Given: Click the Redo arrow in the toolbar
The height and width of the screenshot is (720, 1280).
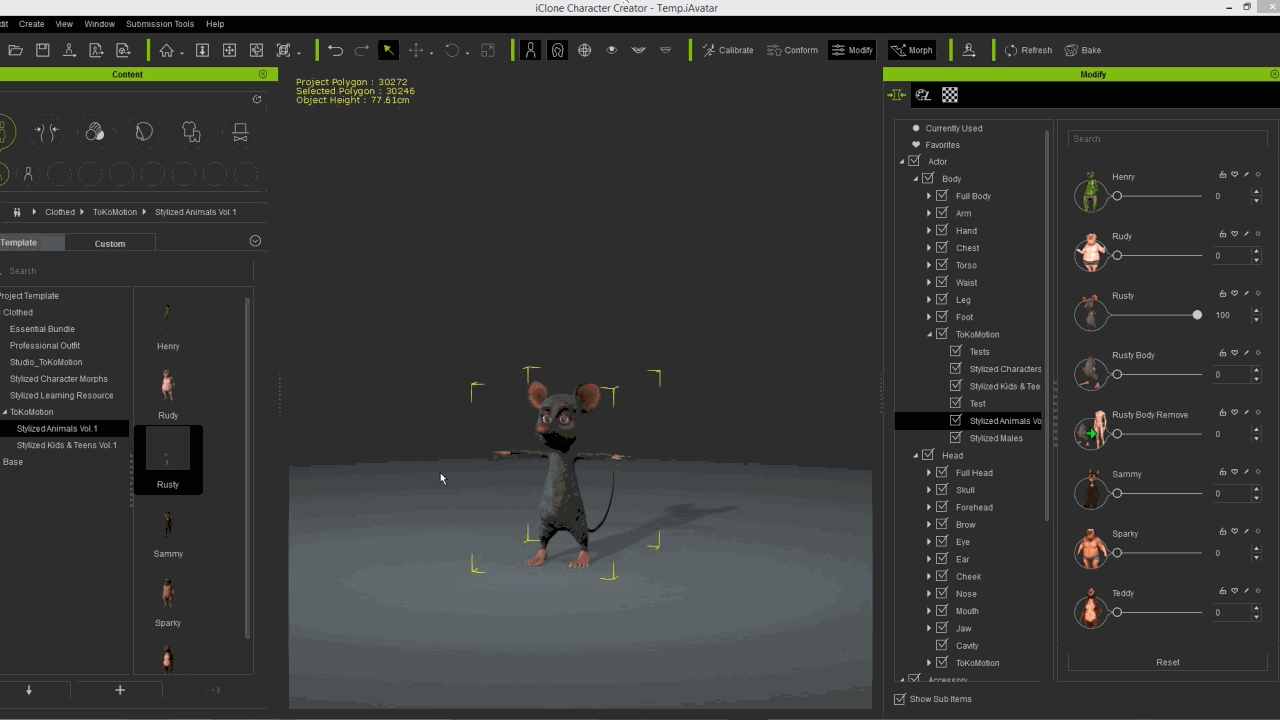Looking at the screenshot, I should point(362,50).
